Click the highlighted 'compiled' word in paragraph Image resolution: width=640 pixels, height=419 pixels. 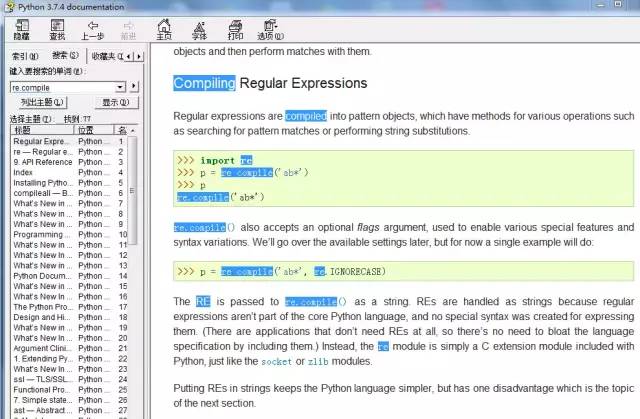[x=306, y=116]
